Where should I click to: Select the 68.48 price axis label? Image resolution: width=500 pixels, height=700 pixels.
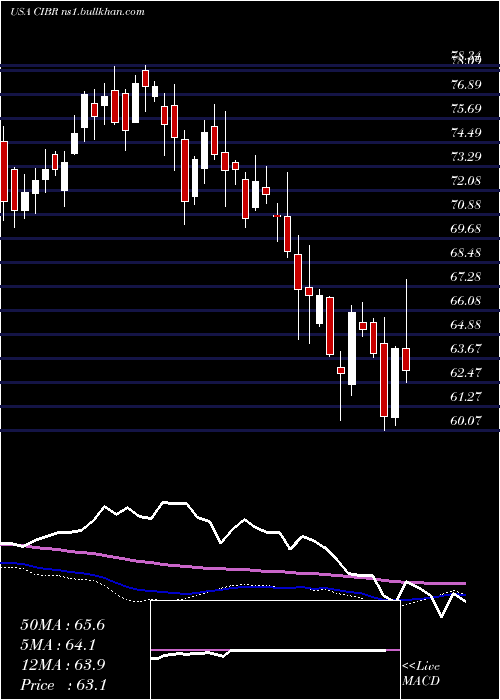[466, 253]
